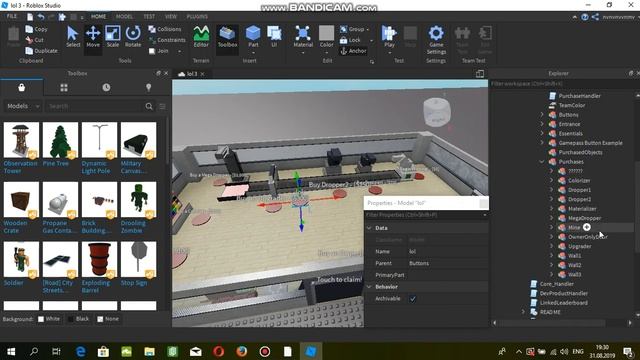
Task: Open Microsoft Edge from the taskbar
Action: click(80, 351)
